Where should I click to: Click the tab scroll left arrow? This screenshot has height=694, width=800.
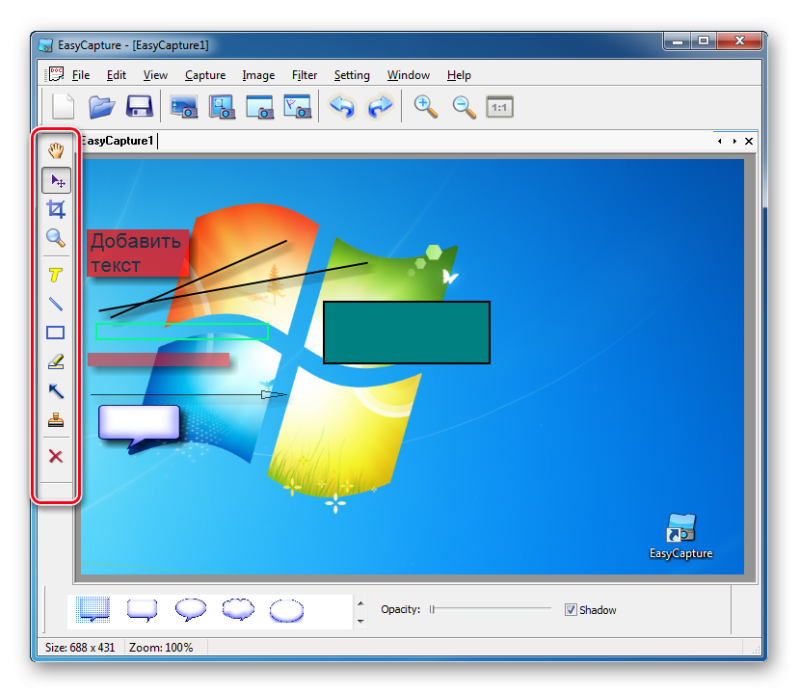[719, 141]
